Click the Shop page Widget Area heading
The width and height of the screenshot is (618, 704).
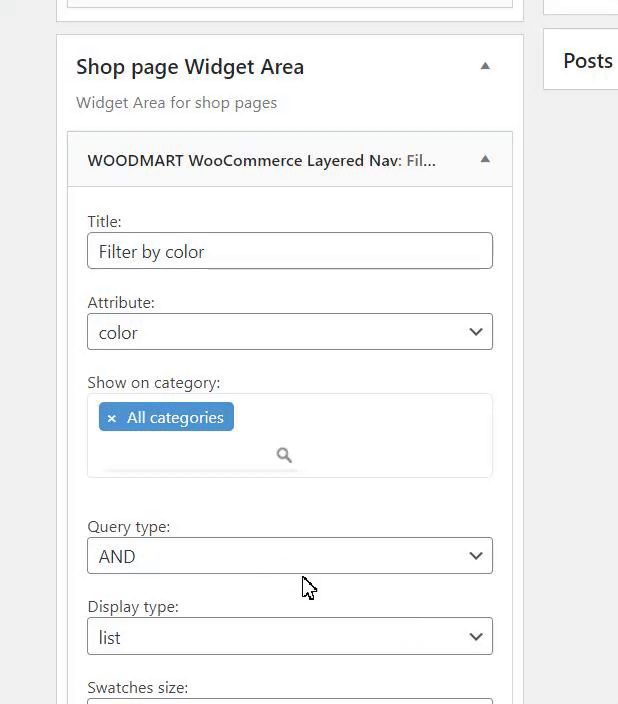(x=190, y=67)
